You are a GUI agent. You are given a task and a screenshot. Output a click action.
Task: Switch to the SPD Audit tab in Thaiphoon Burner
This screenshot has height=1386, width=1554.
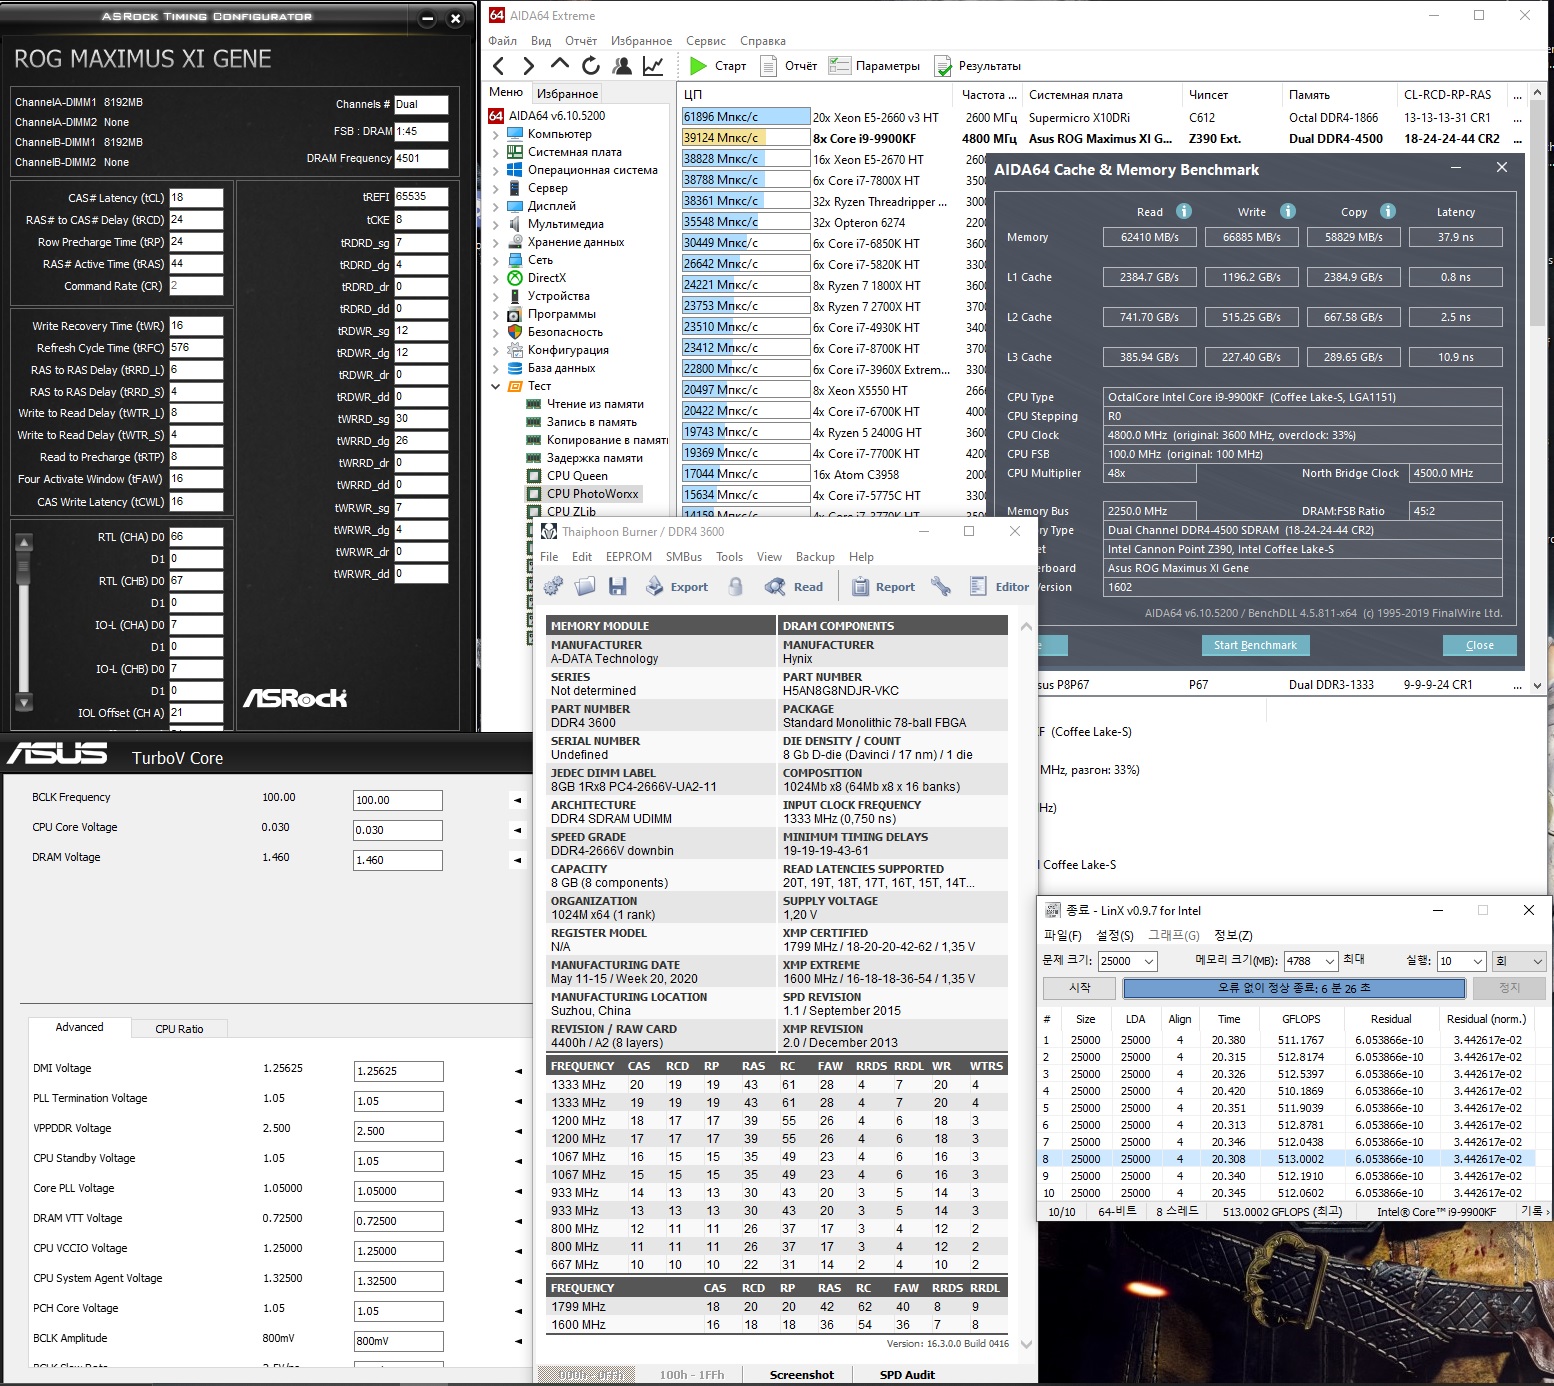[907, 1375]
